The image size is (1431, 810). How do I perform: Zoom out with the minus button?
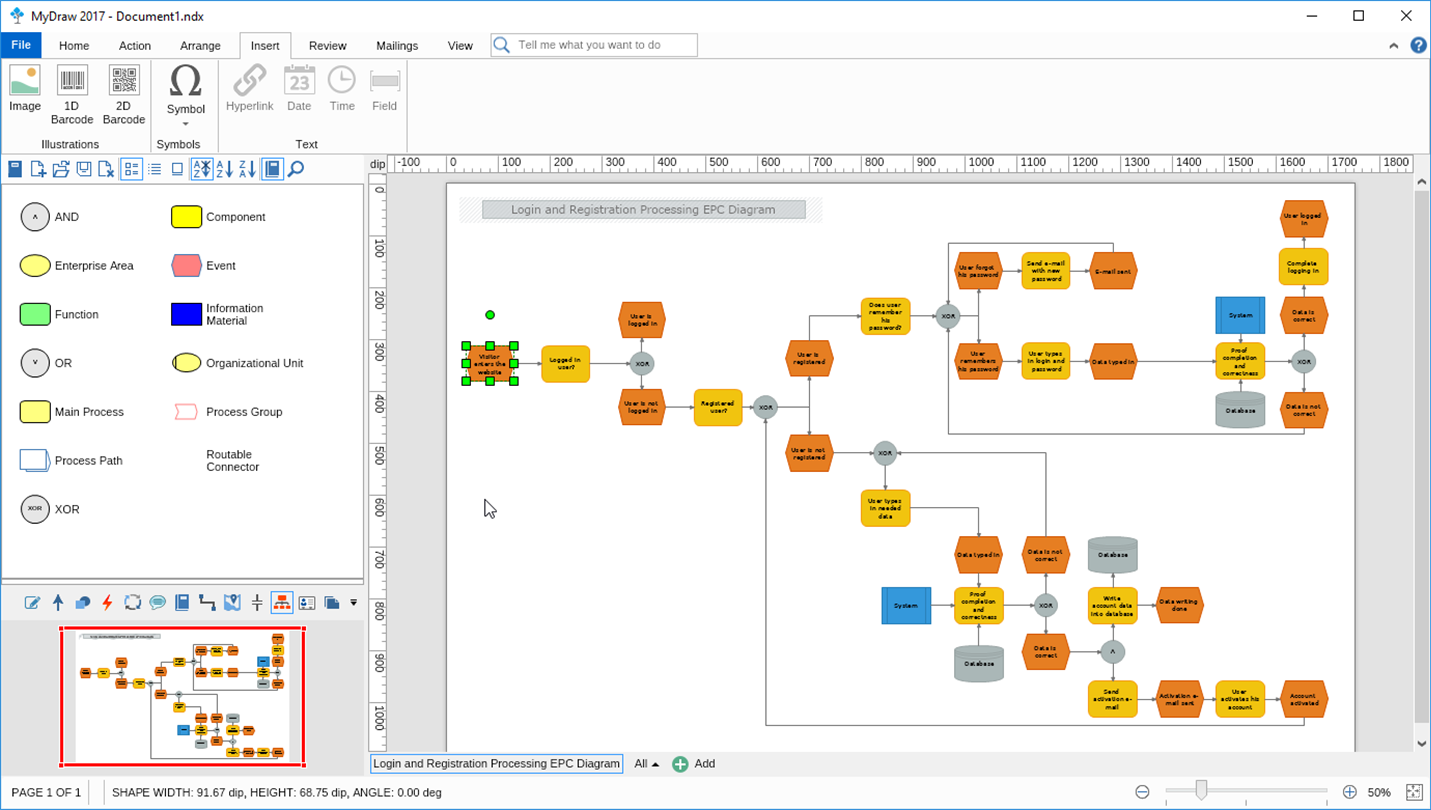[x=1142, y=792]
